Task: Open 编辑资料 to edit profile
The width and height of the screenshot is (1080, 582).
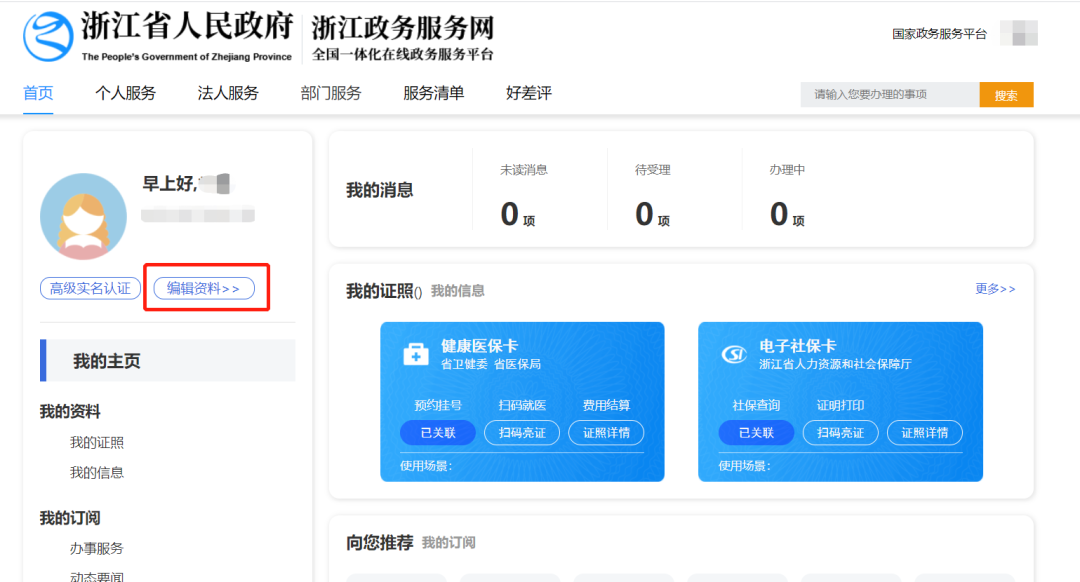Action: coord(204,288)
